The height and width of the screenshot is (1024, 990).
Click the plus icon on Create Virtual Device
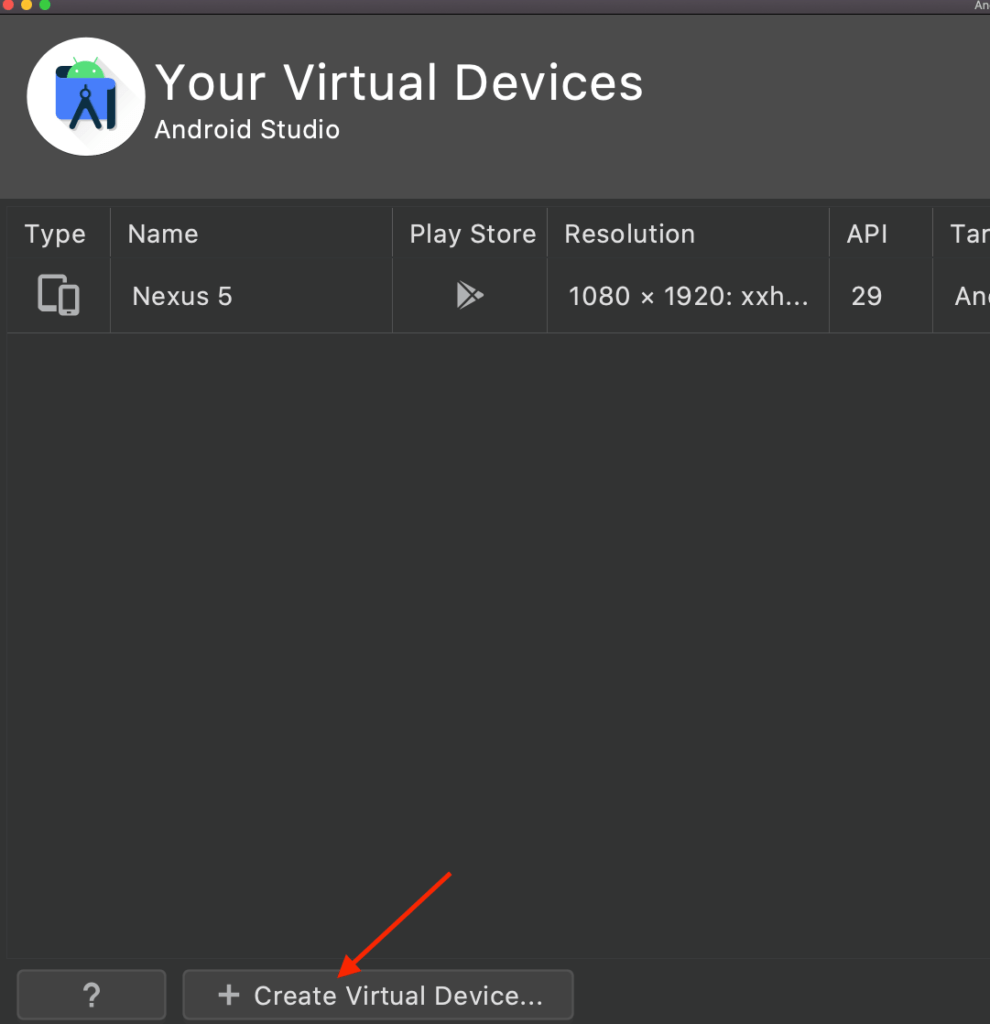(x=229, y=995)
